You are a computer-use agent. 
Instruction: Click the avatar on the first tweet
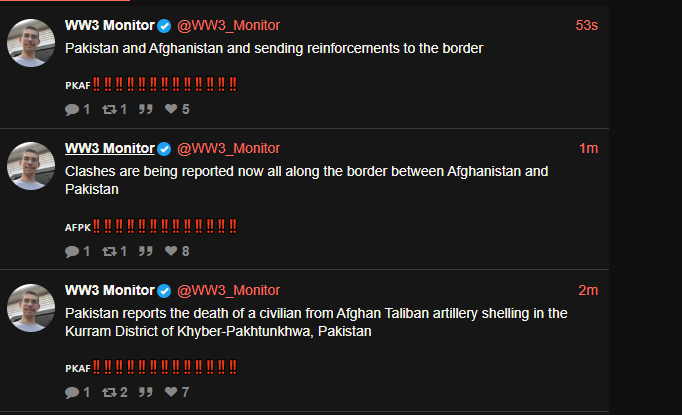(31, 43)
